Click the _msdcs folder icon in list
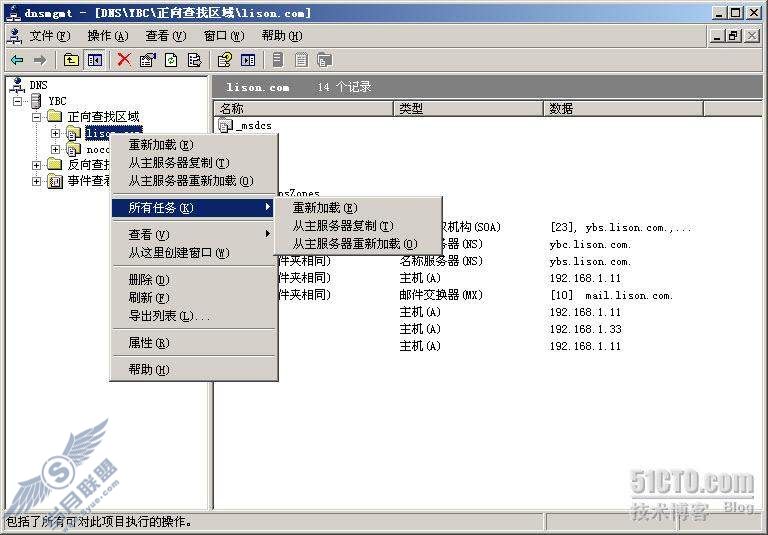Image resolution: width=768 pixels, height=535 pixels. click(225, 125)
